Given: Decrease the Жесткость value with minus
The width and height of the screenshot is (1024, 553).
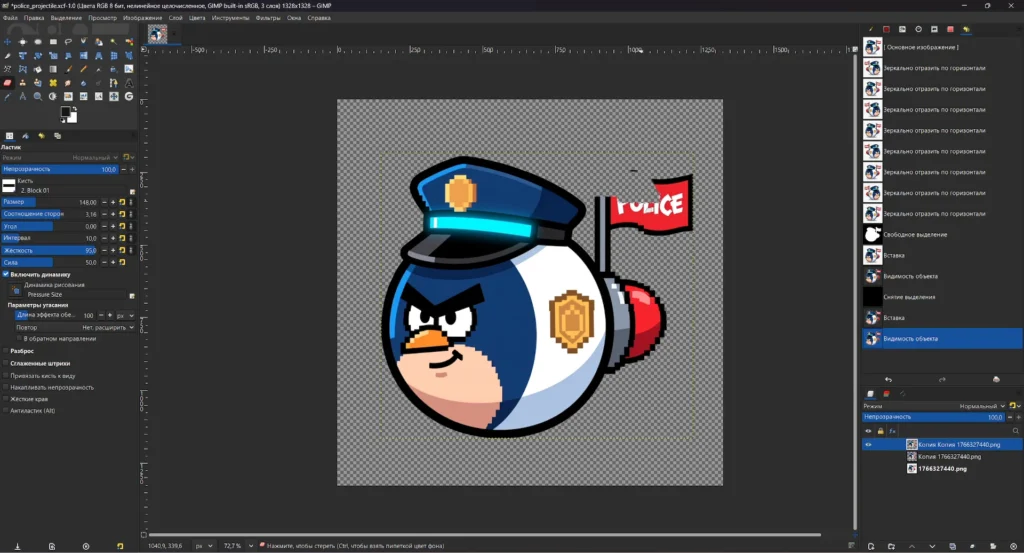Looking at the screenshot, I should pyautogui.click(x=104, y=250).
